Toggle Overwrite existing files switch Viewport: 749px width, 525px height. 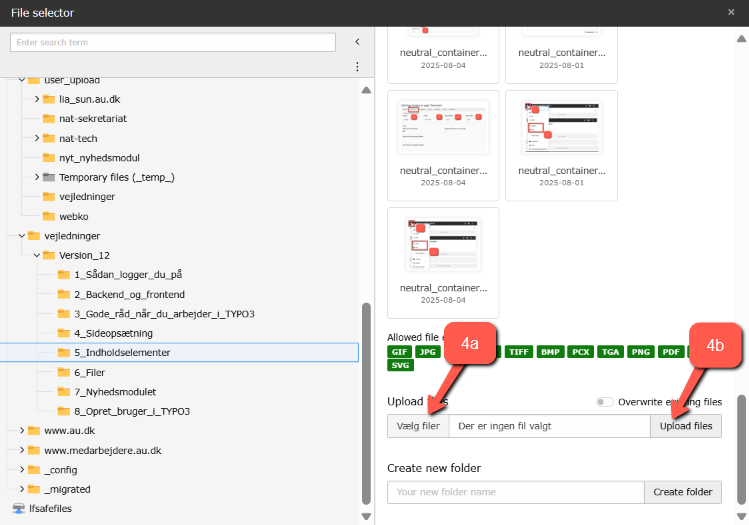(605, 402)
